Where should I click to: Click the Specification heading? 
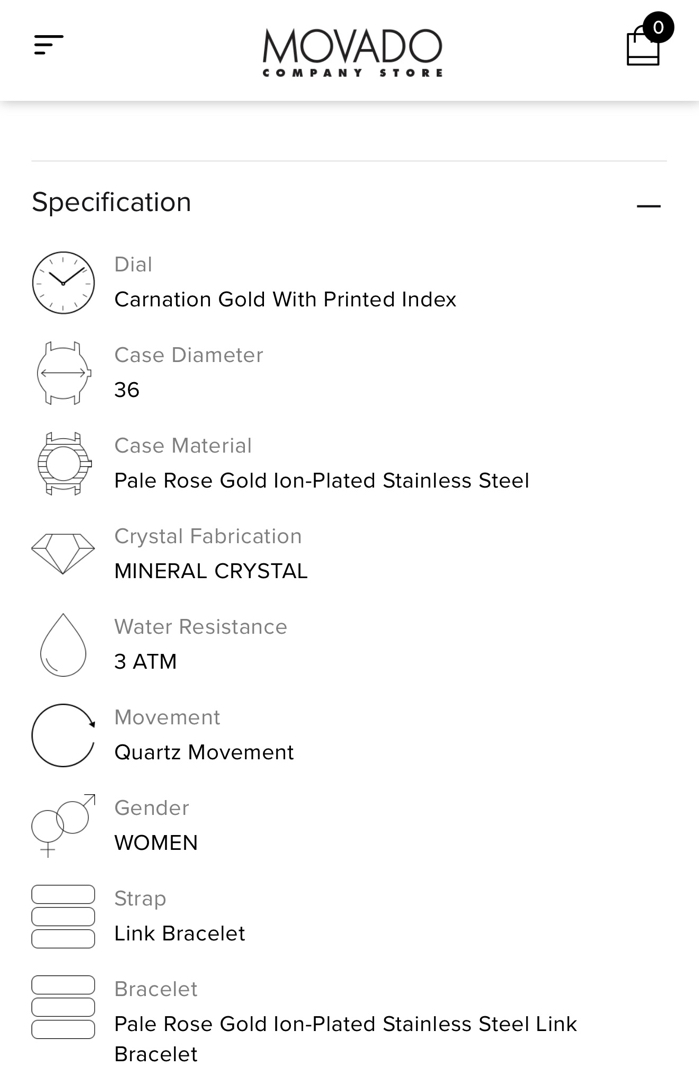point(111,202)
